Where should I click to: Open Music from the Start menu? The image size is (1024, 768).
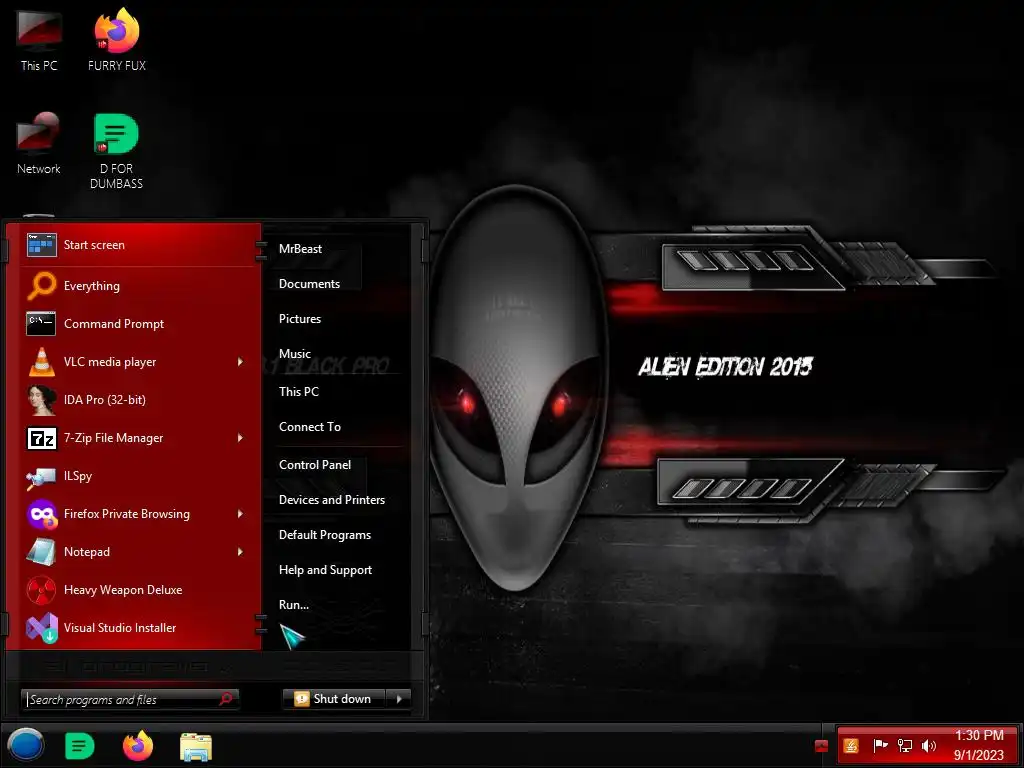tap(295, 353)
